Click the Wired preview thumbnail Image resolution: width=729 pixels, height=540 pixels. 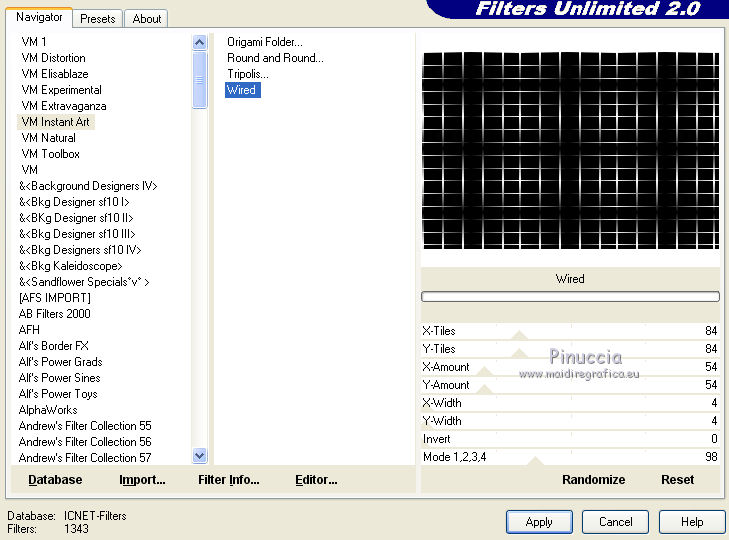tap(570, 150)
